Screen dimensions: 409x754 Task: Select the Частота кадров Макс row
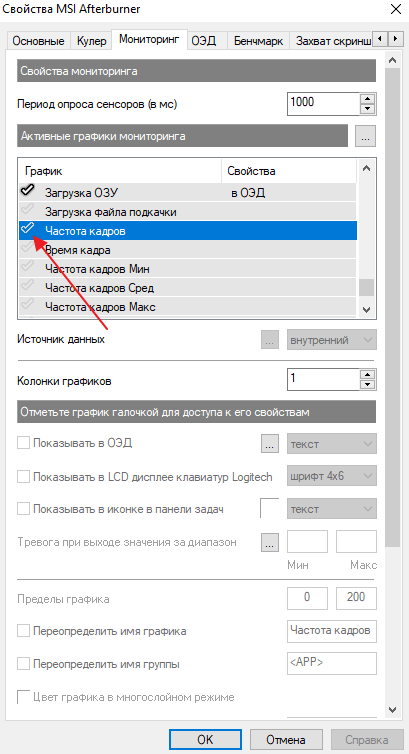[x=188, y=306]
